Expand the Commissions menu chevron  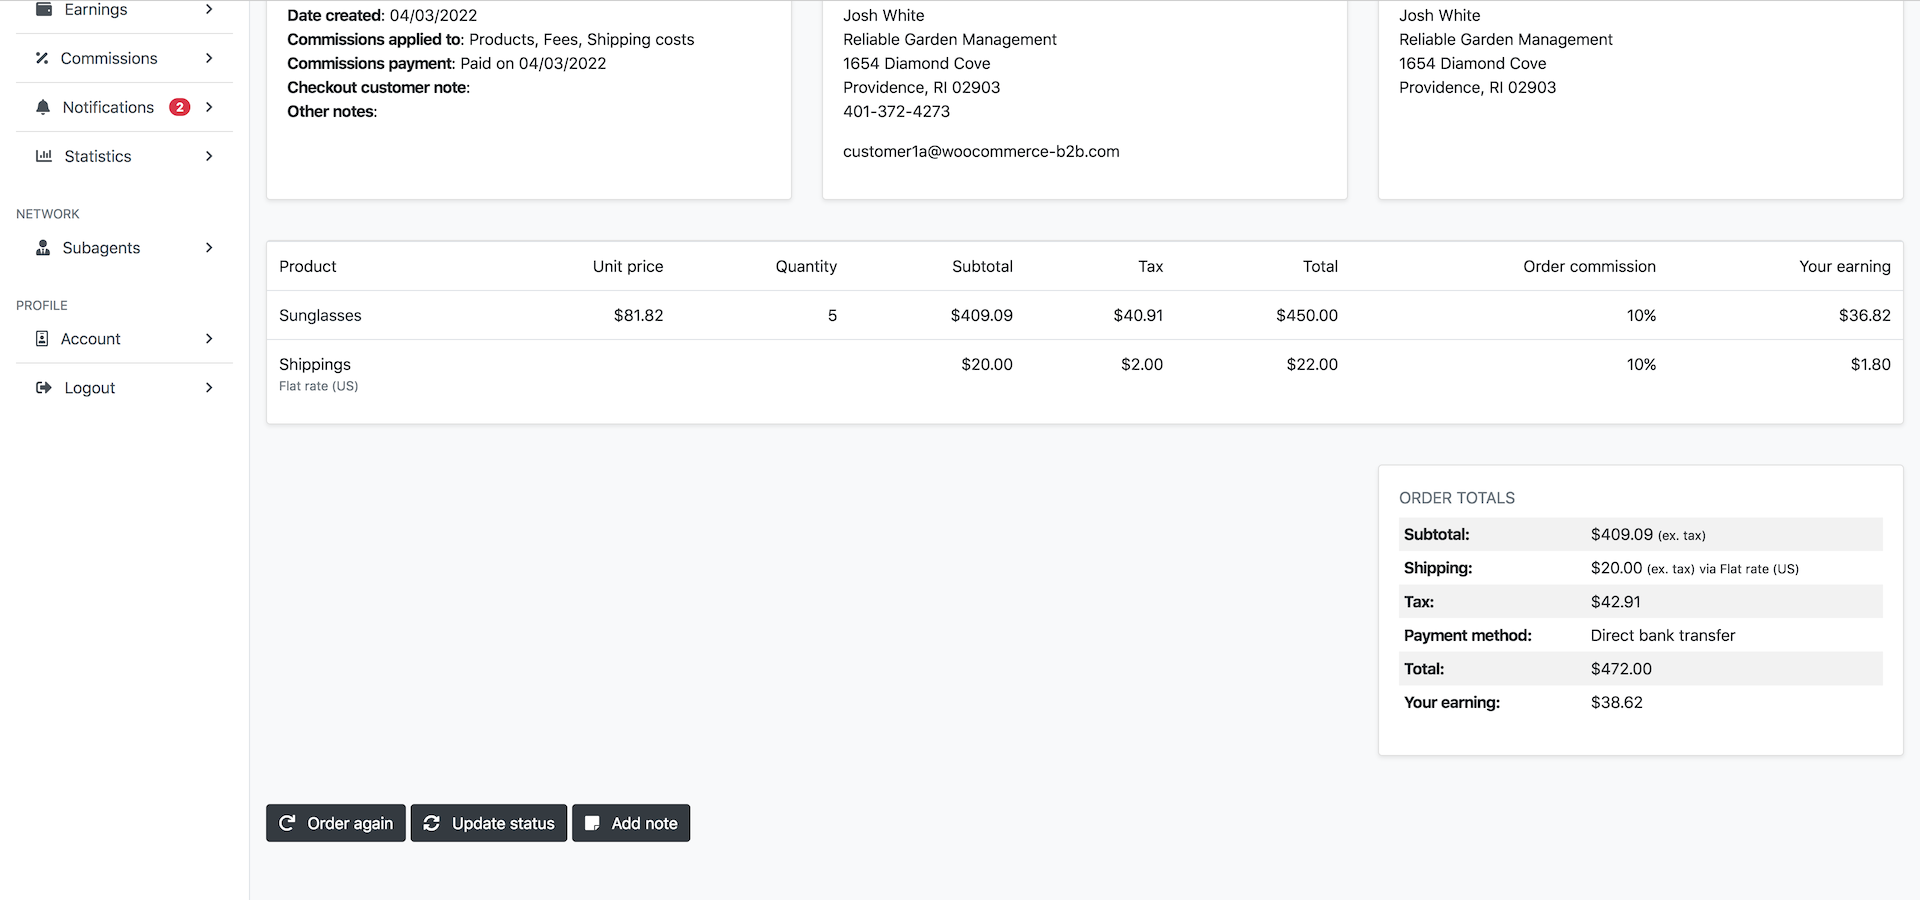(209, 58)
